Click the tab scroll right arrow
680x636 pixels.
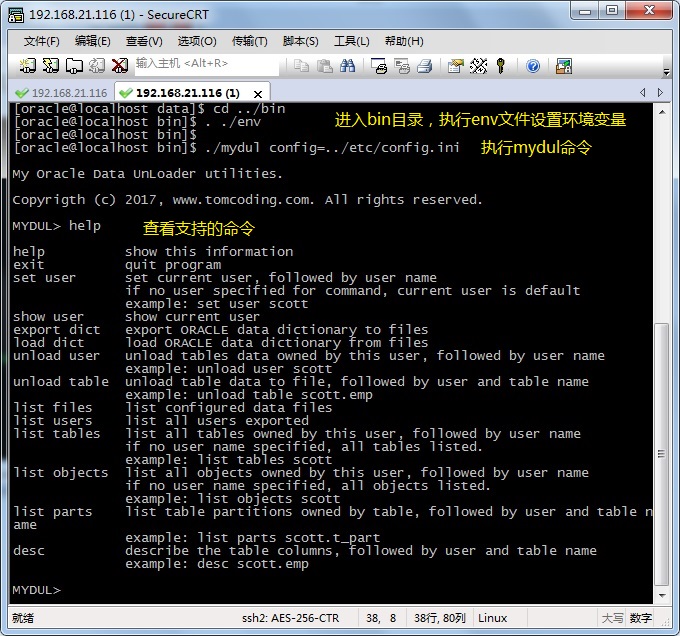tap(660, 92)
